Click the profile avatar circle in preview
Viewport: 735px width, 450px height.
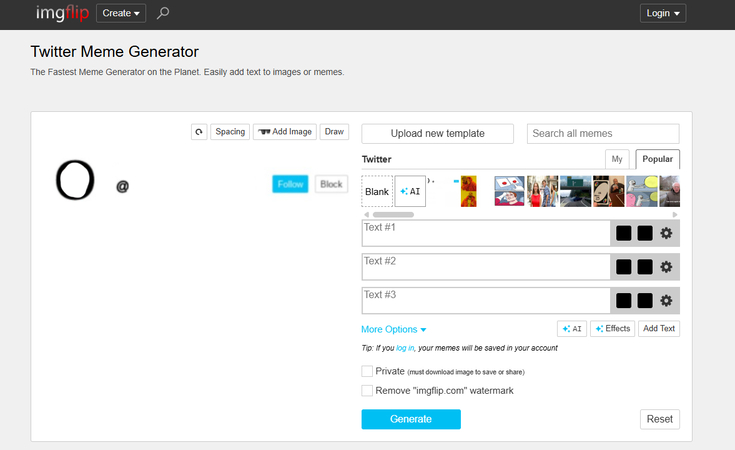[x=75, y=180]
